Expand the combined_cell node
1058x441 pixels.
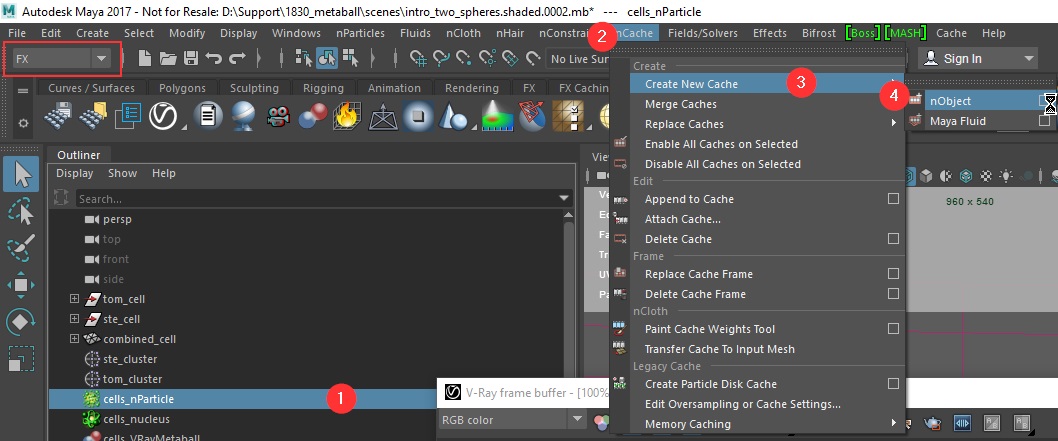click(x=74, y=339)
